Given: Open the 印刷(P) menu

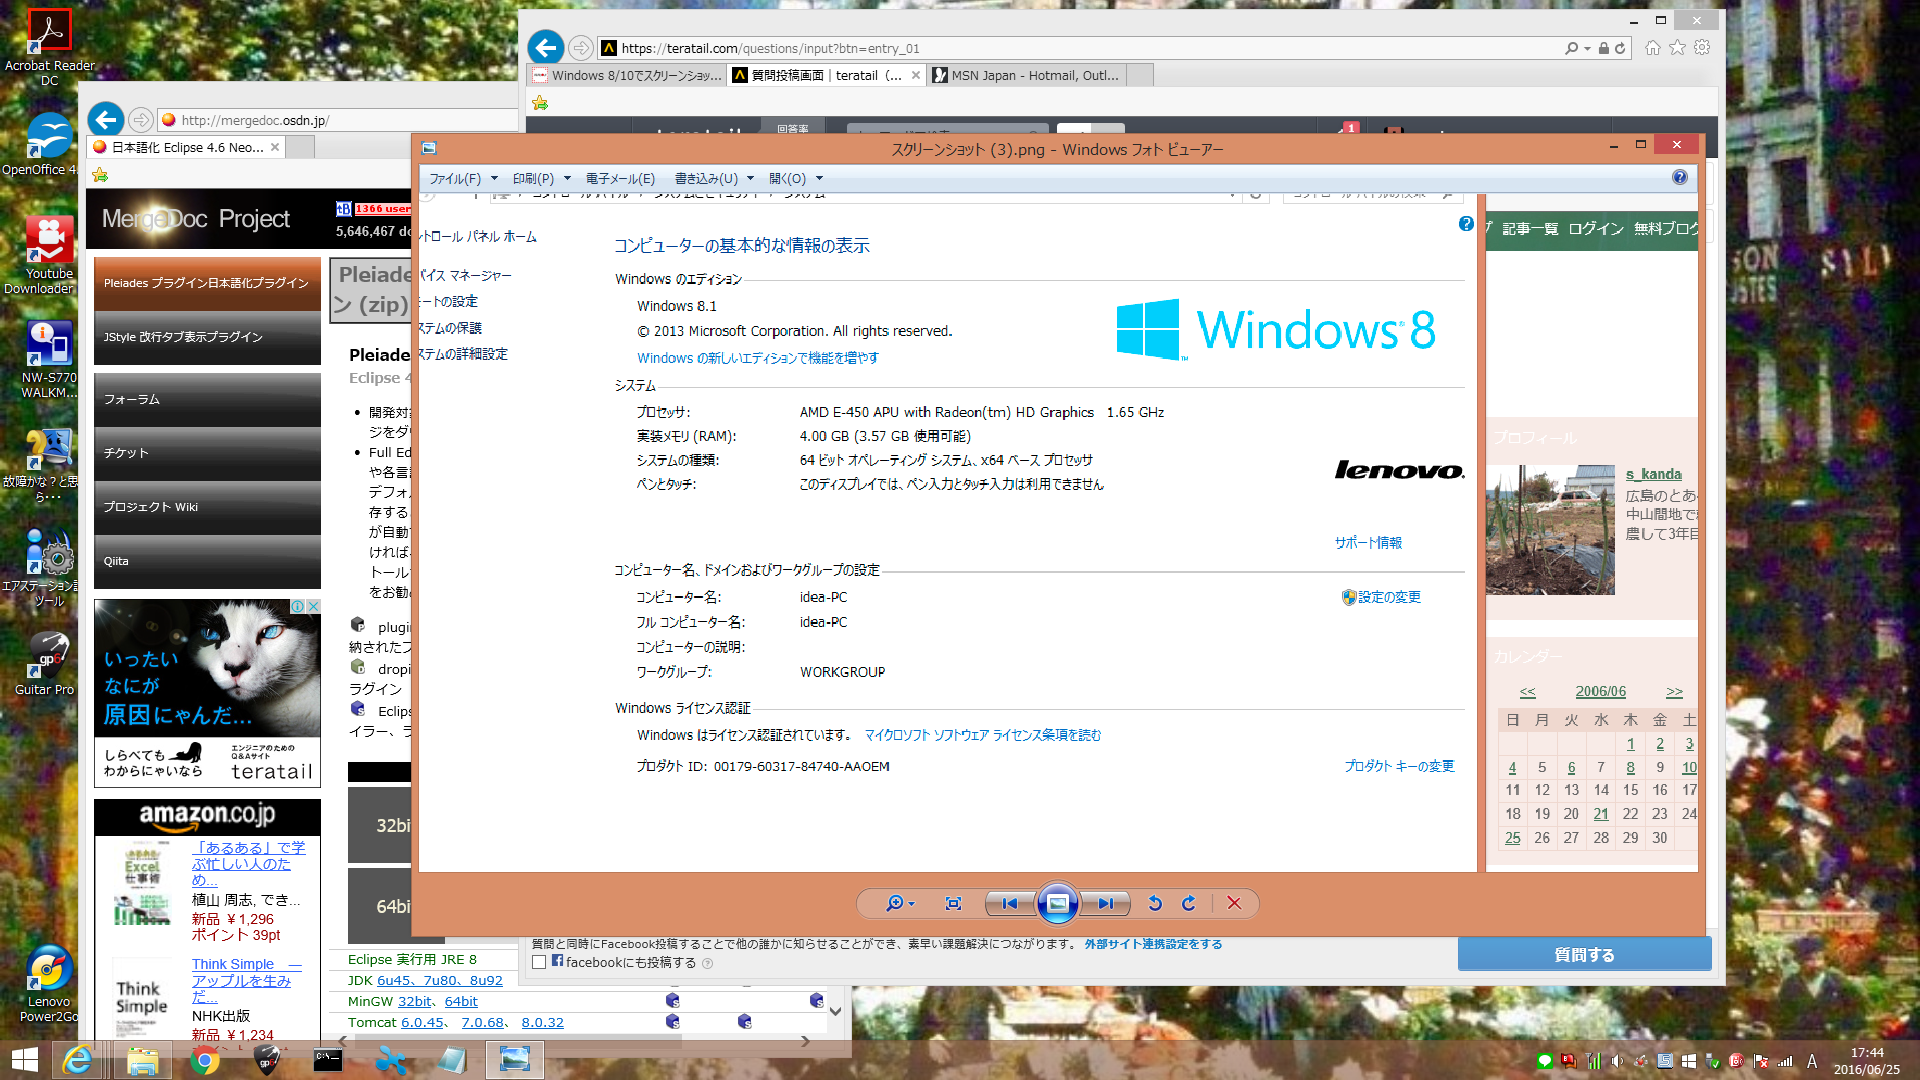Looking at the screenshot, I should click(x=533, y=179).
